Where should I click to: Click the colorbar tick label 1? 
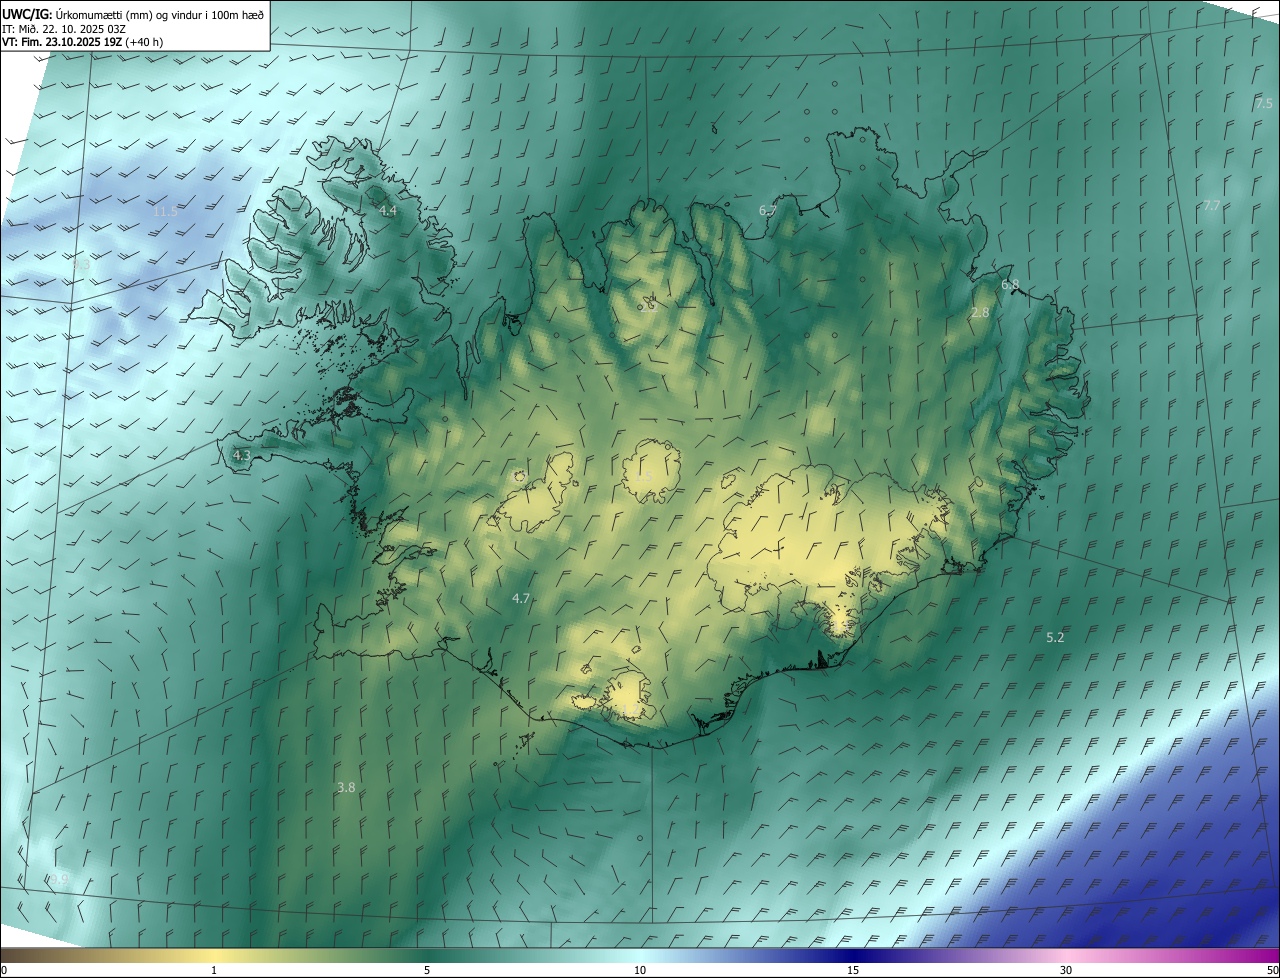[214, 970]
